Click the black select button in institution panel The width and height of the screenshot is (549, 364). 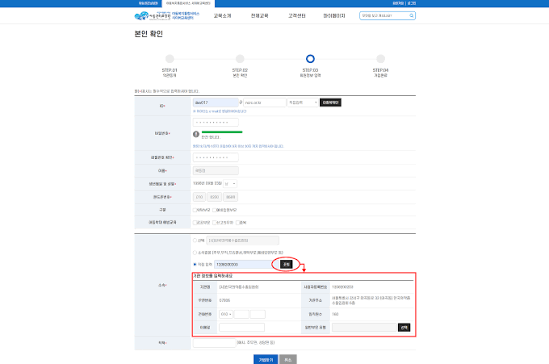tap(404, 328)
